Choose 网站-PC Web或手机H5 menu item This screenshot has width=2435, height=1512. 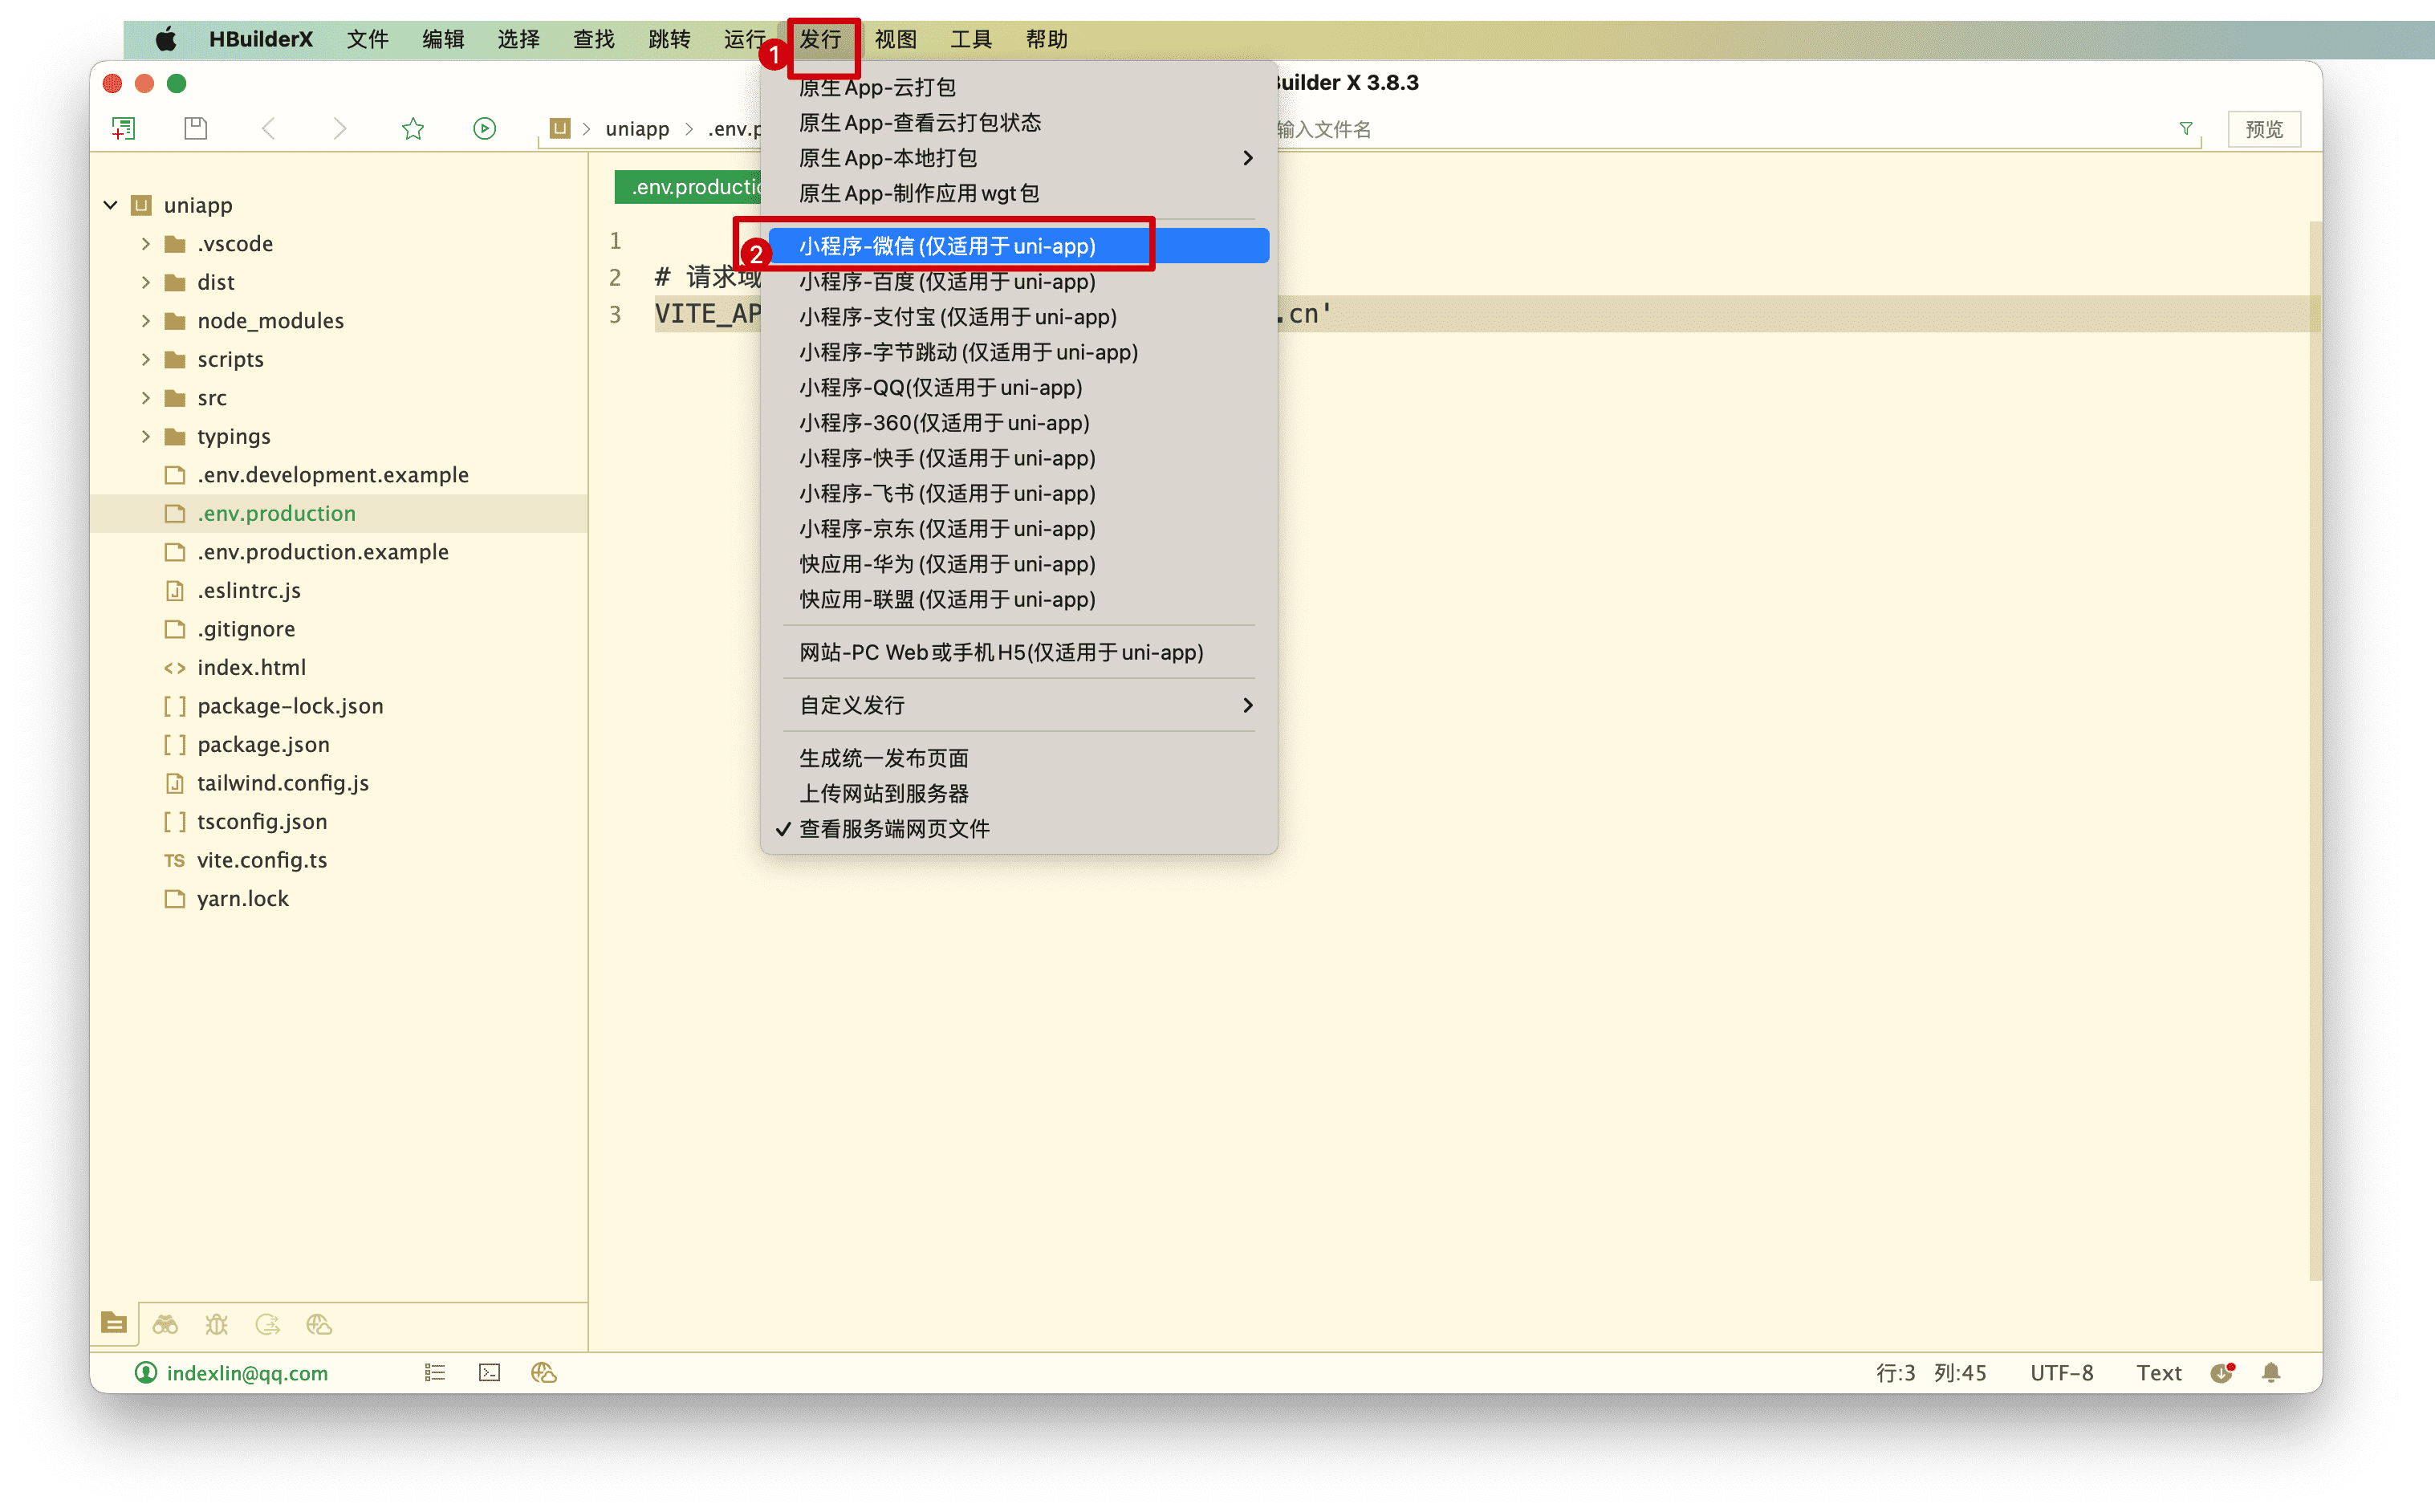(x=1018, y=652)
